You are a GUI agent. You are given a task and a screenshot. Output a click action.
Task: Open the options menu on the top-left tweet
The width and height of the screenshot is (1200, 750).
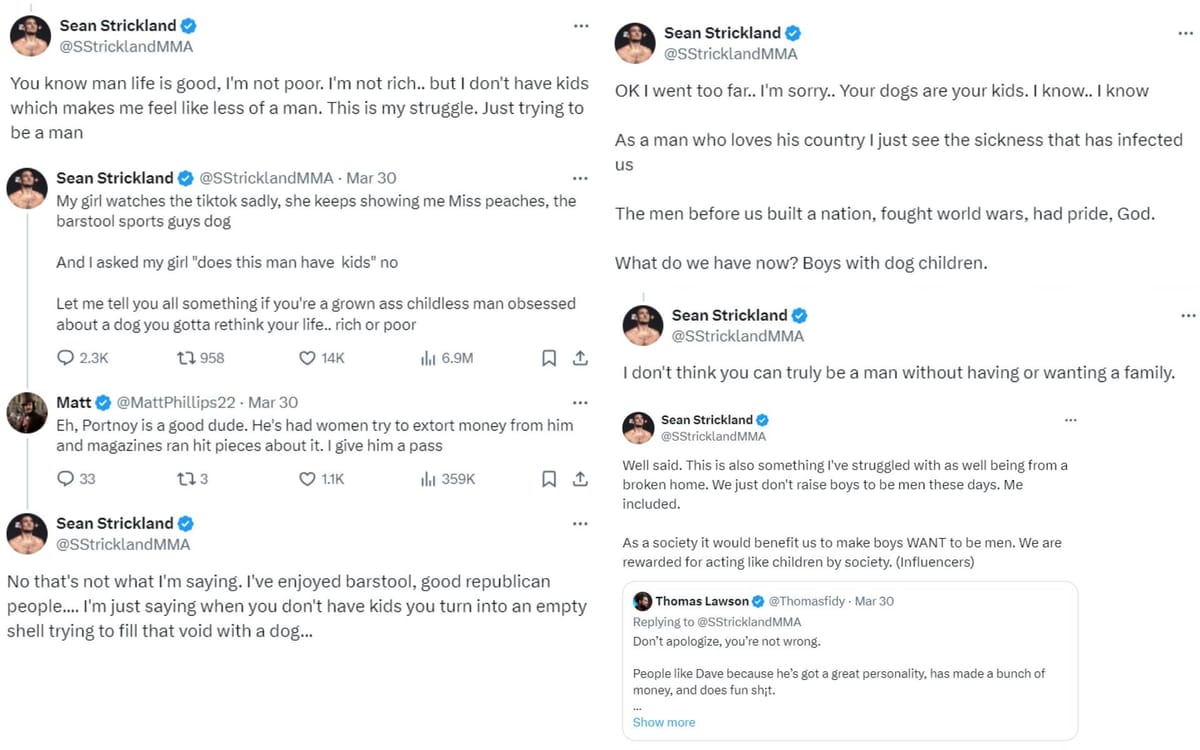tap(581, 26)
